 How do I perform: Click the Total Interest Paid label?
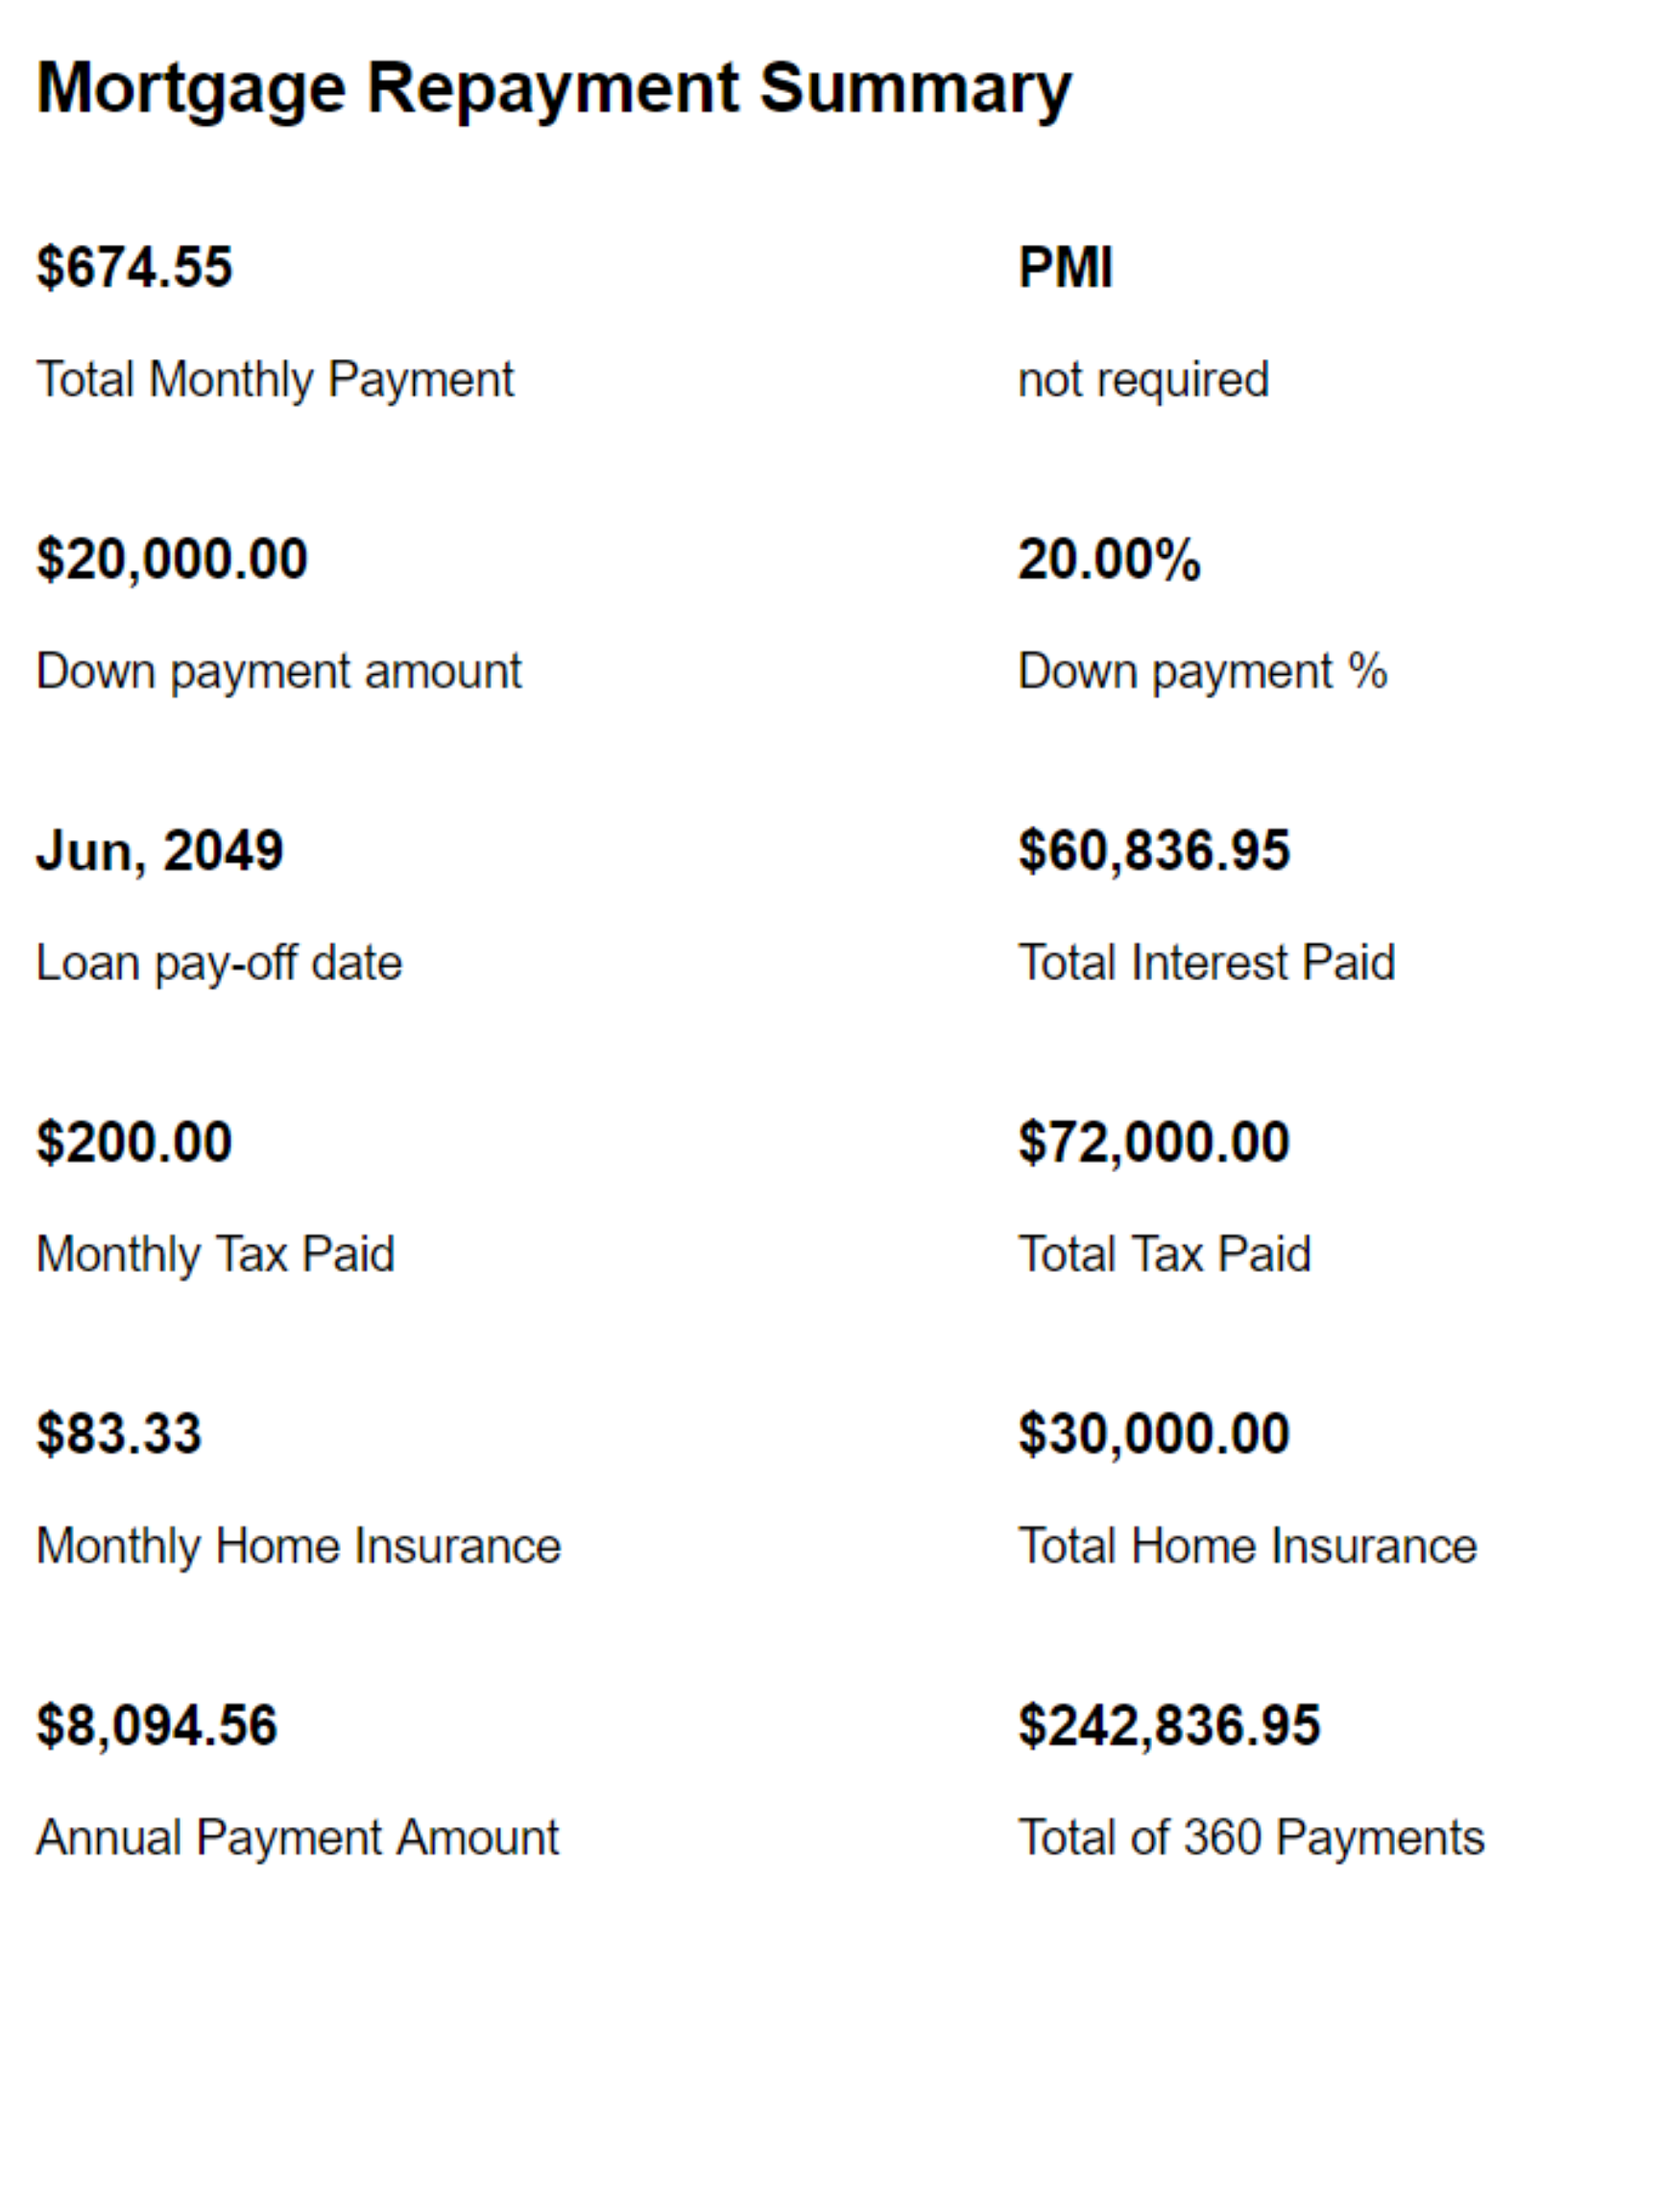pyautogui.click(x=1206, y=963)
